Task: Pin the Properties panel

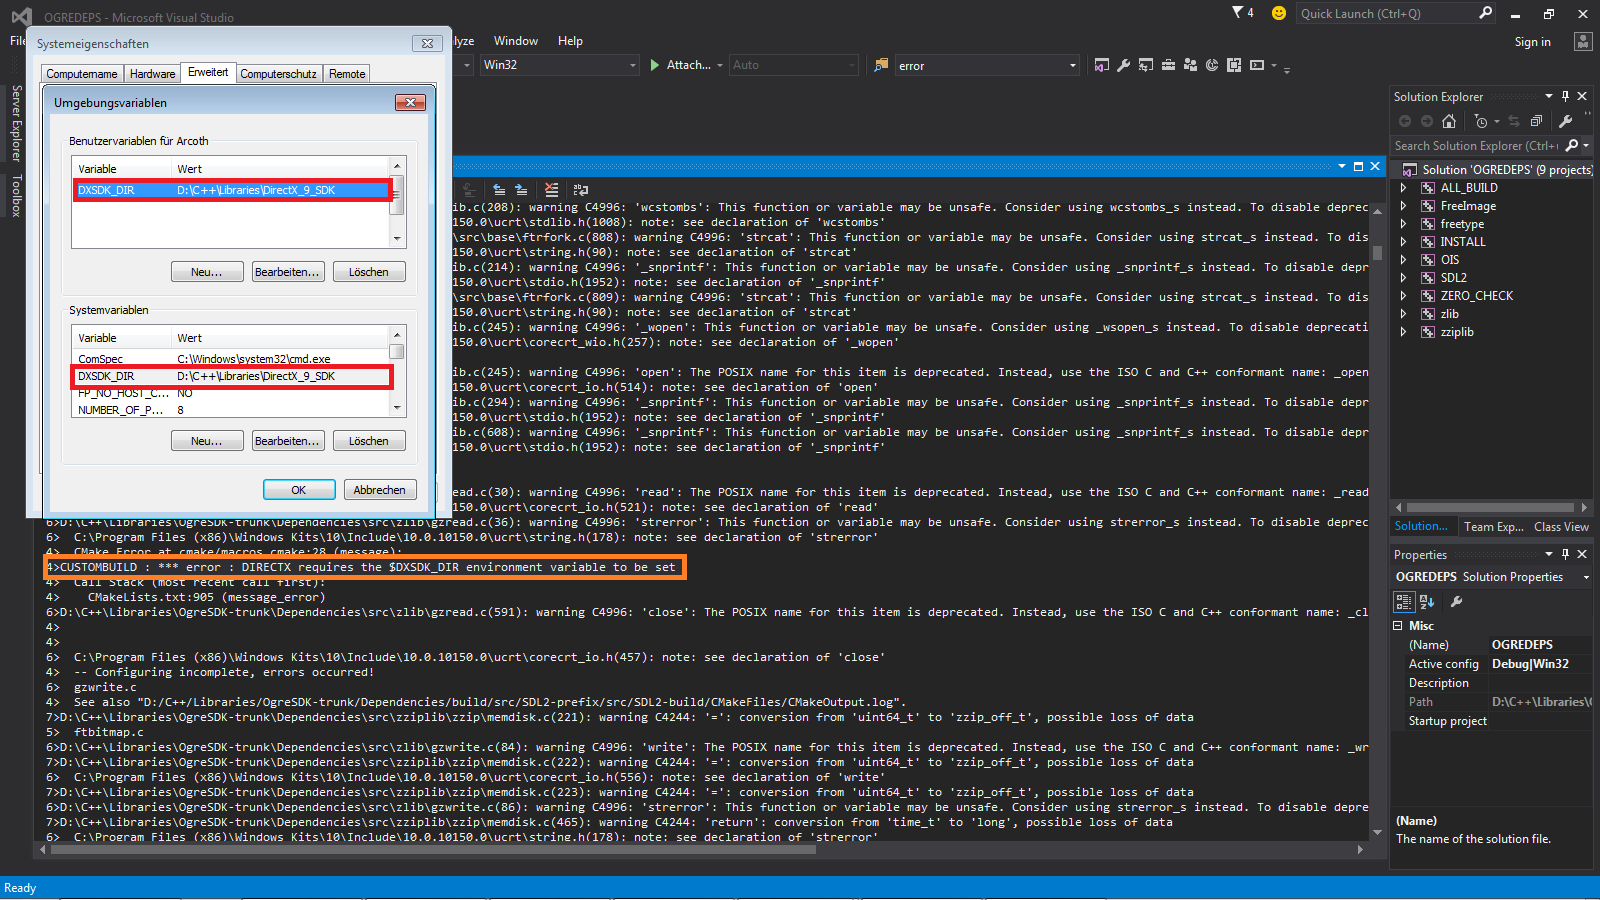Action: coord(1566,554)
